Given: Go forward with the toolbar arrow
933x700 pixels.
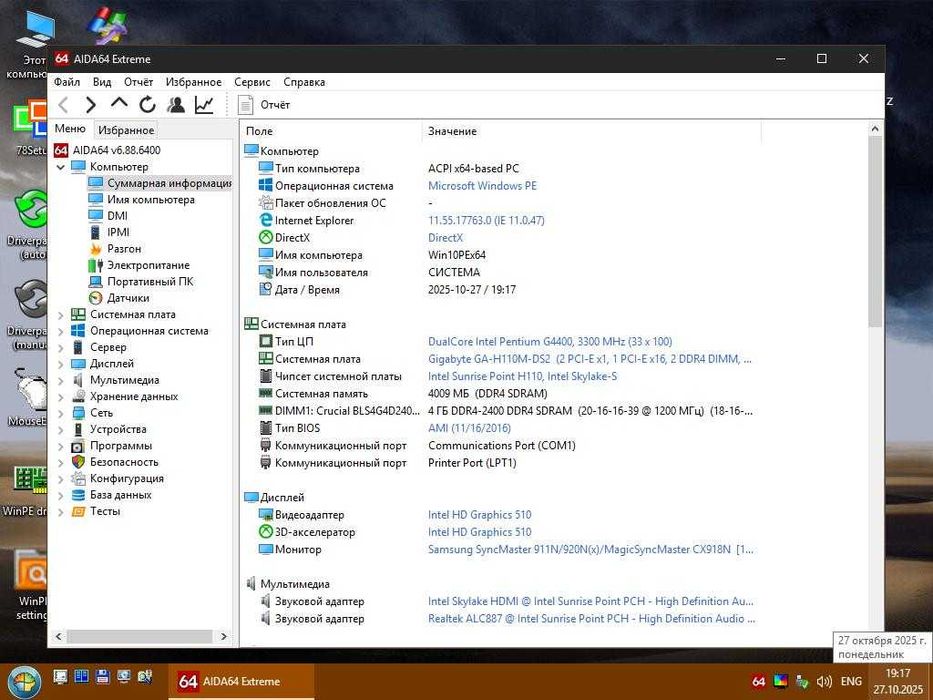Looking at the screenshot, I should [90, 105].
